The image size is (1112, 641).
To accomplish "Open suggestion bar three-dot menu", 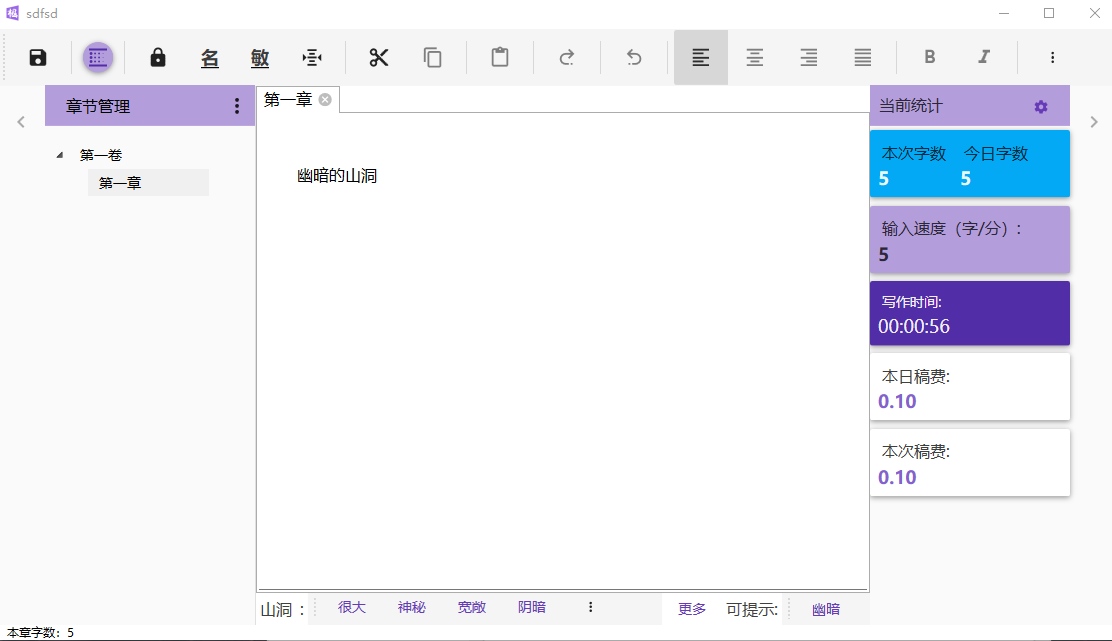I will 591,608.
